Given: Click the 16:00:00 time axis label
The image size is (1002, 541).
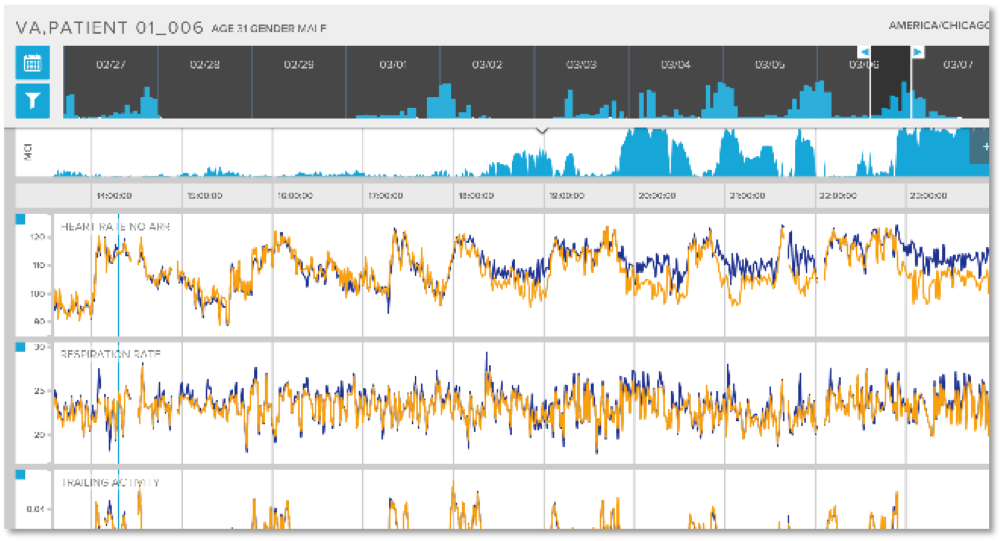Looking at the screenshot, I should pos(295,196).
